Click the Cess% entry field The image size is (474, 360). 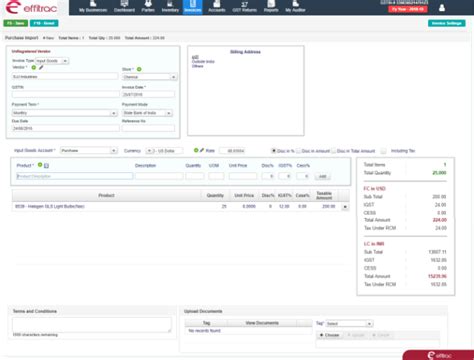(303, 176)
